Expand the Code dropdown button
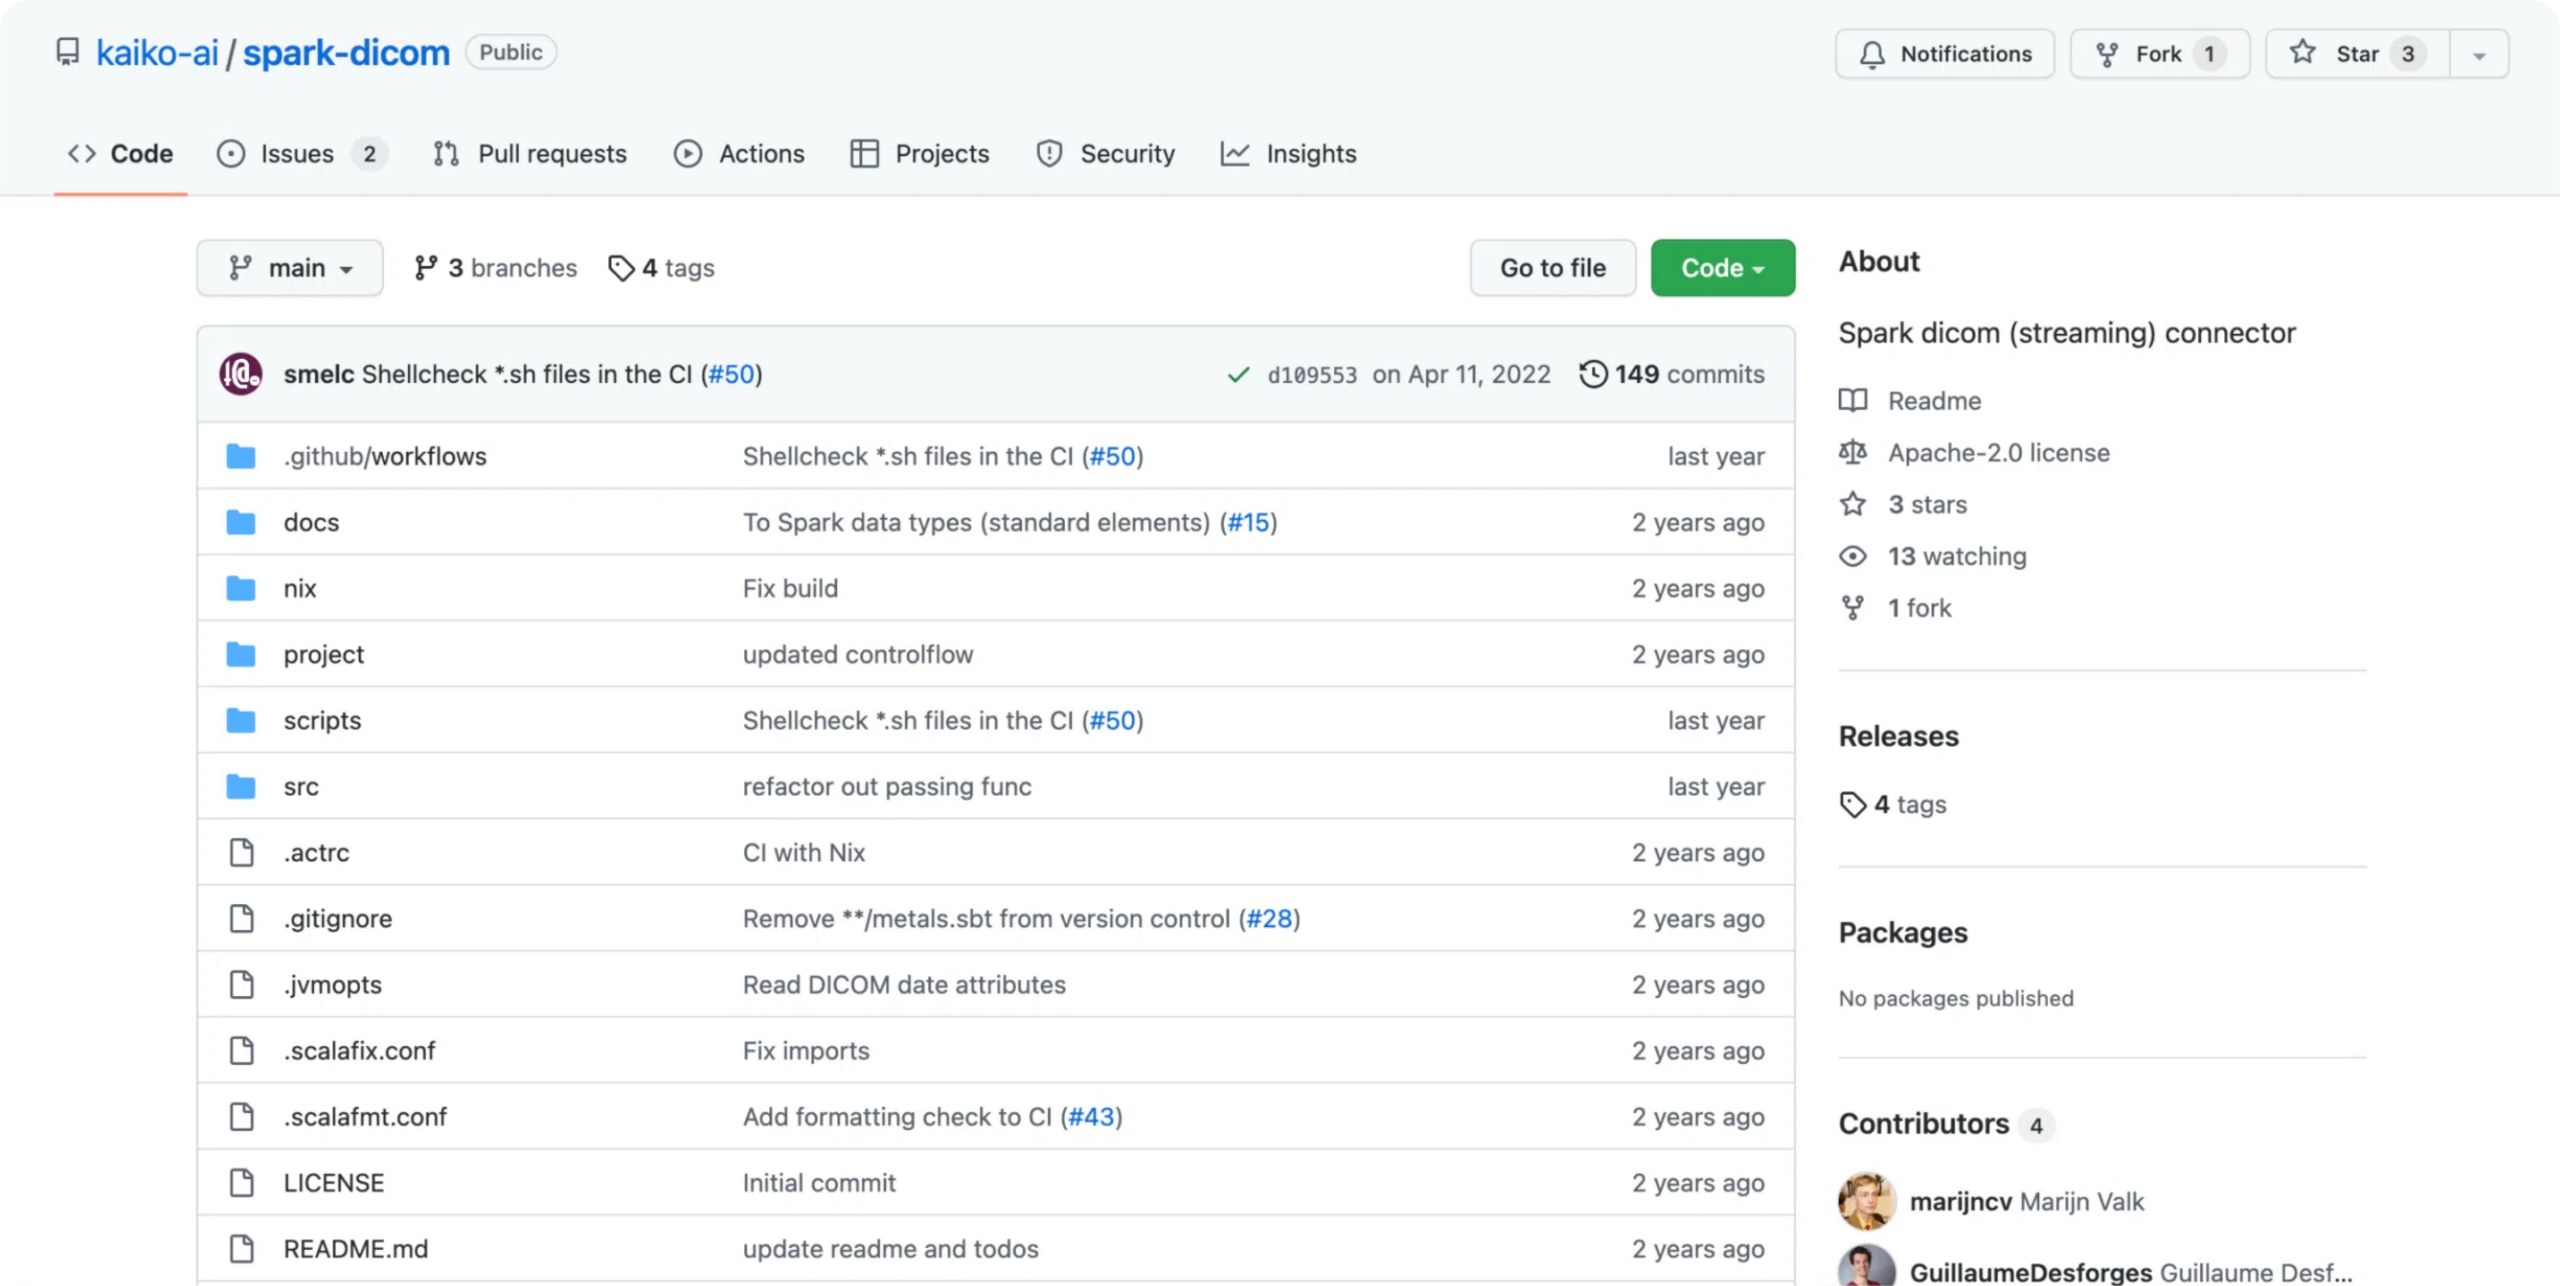The image size is (2560, 1286). 1720,267
